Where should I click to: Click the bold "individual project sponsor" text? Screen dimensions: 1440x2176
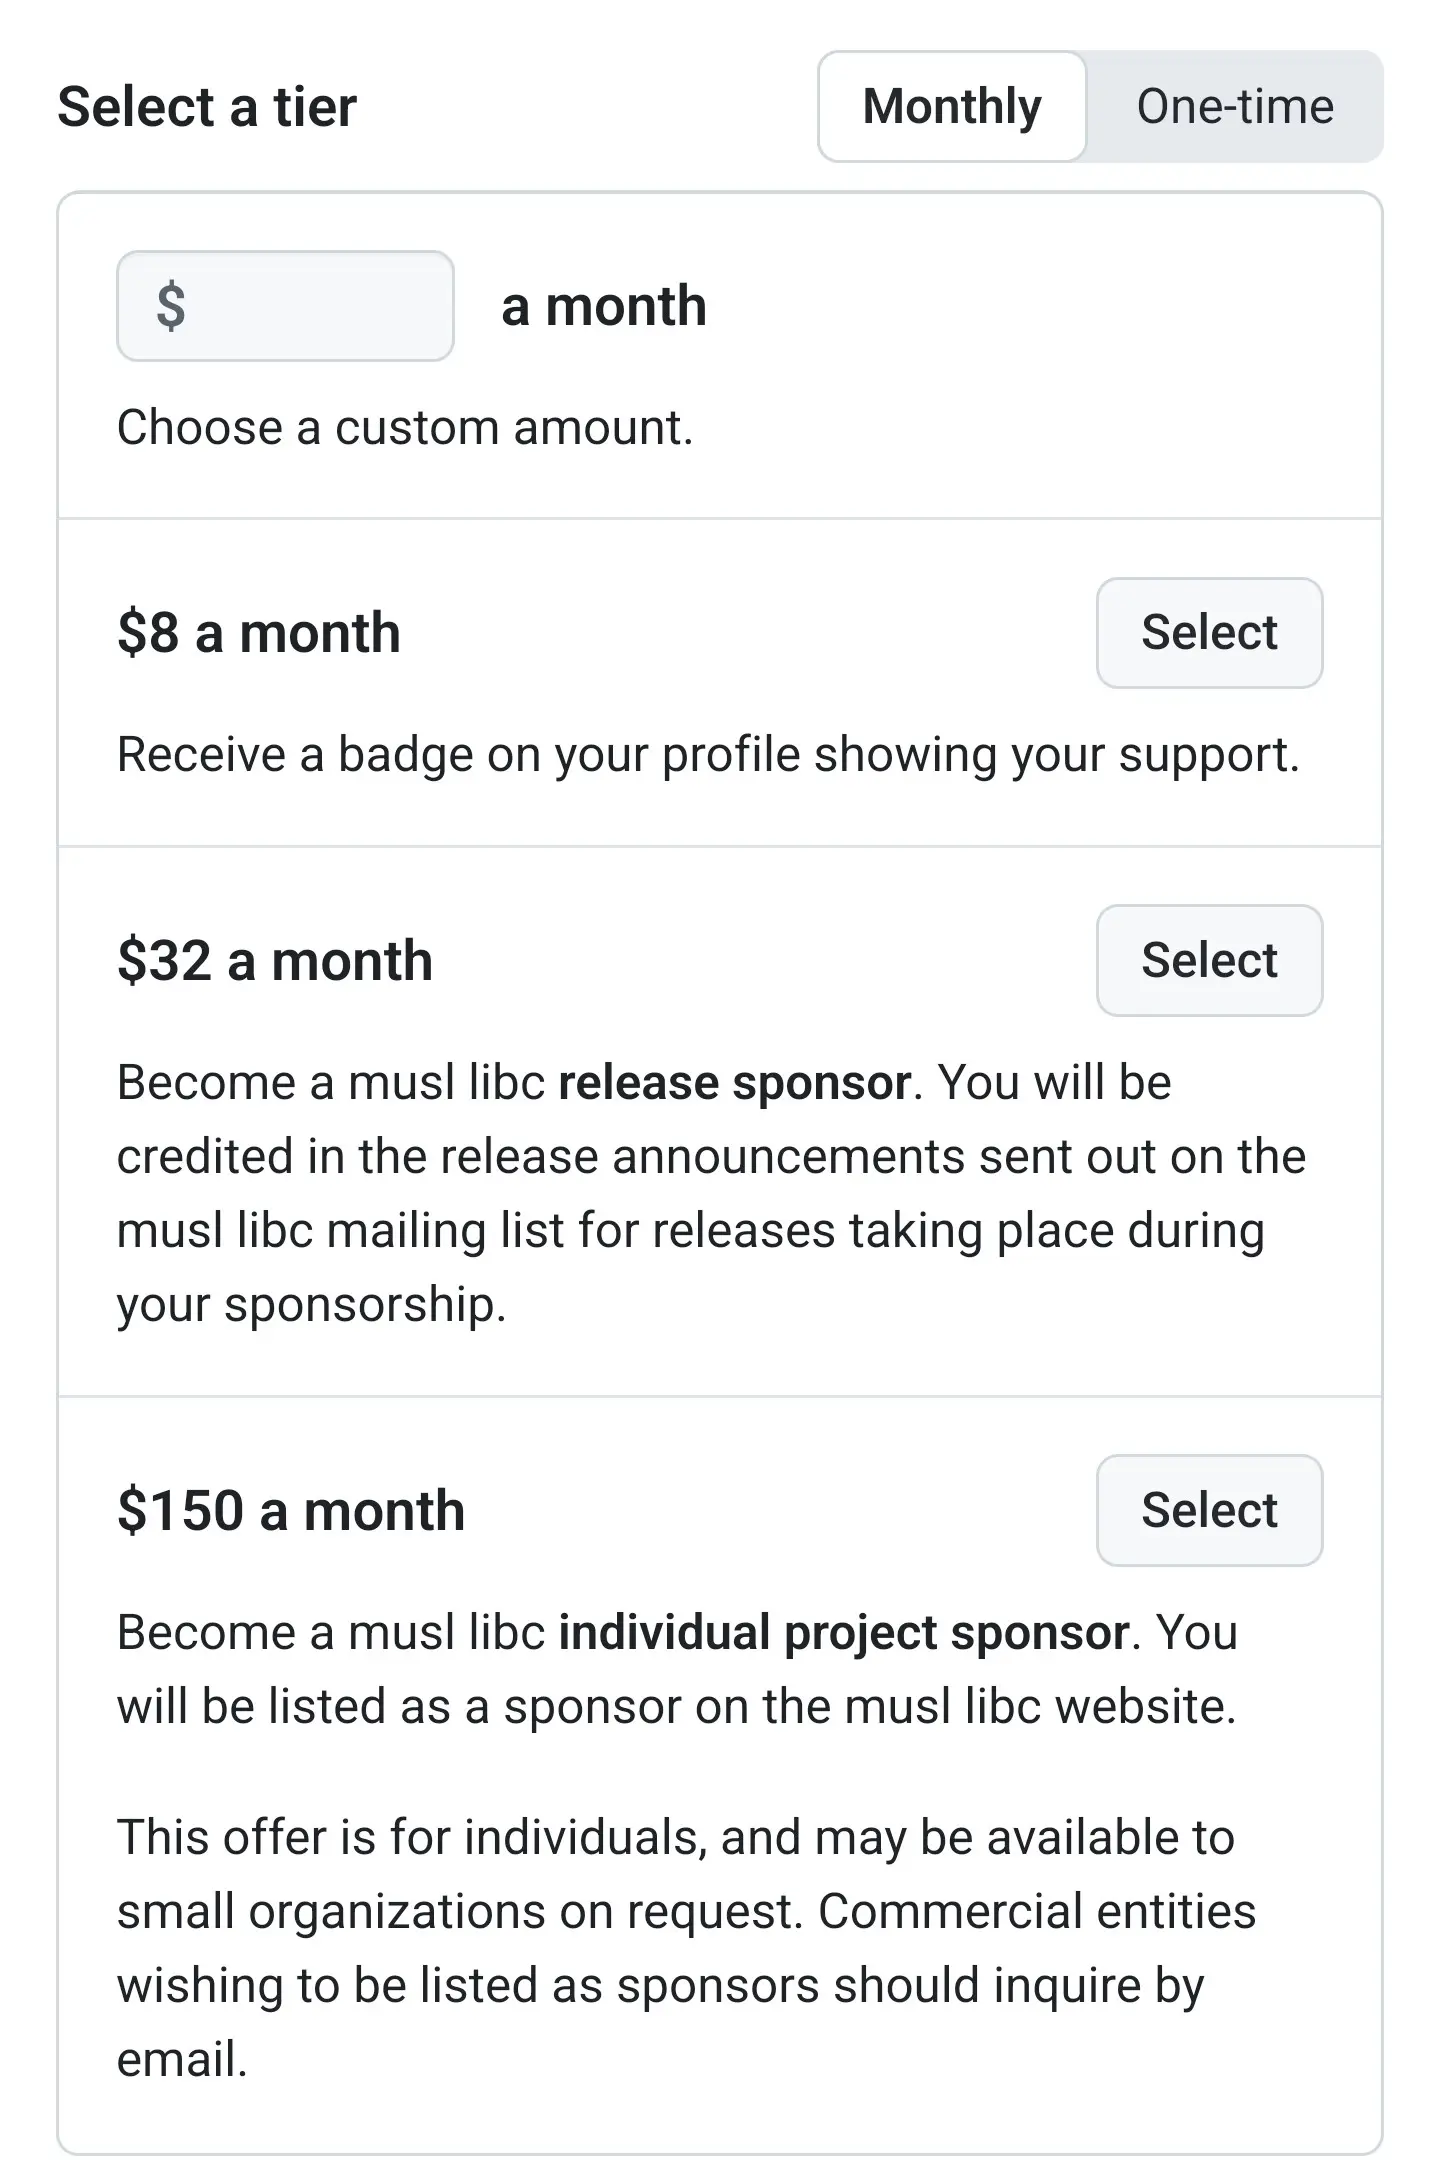click(843, 1632)
